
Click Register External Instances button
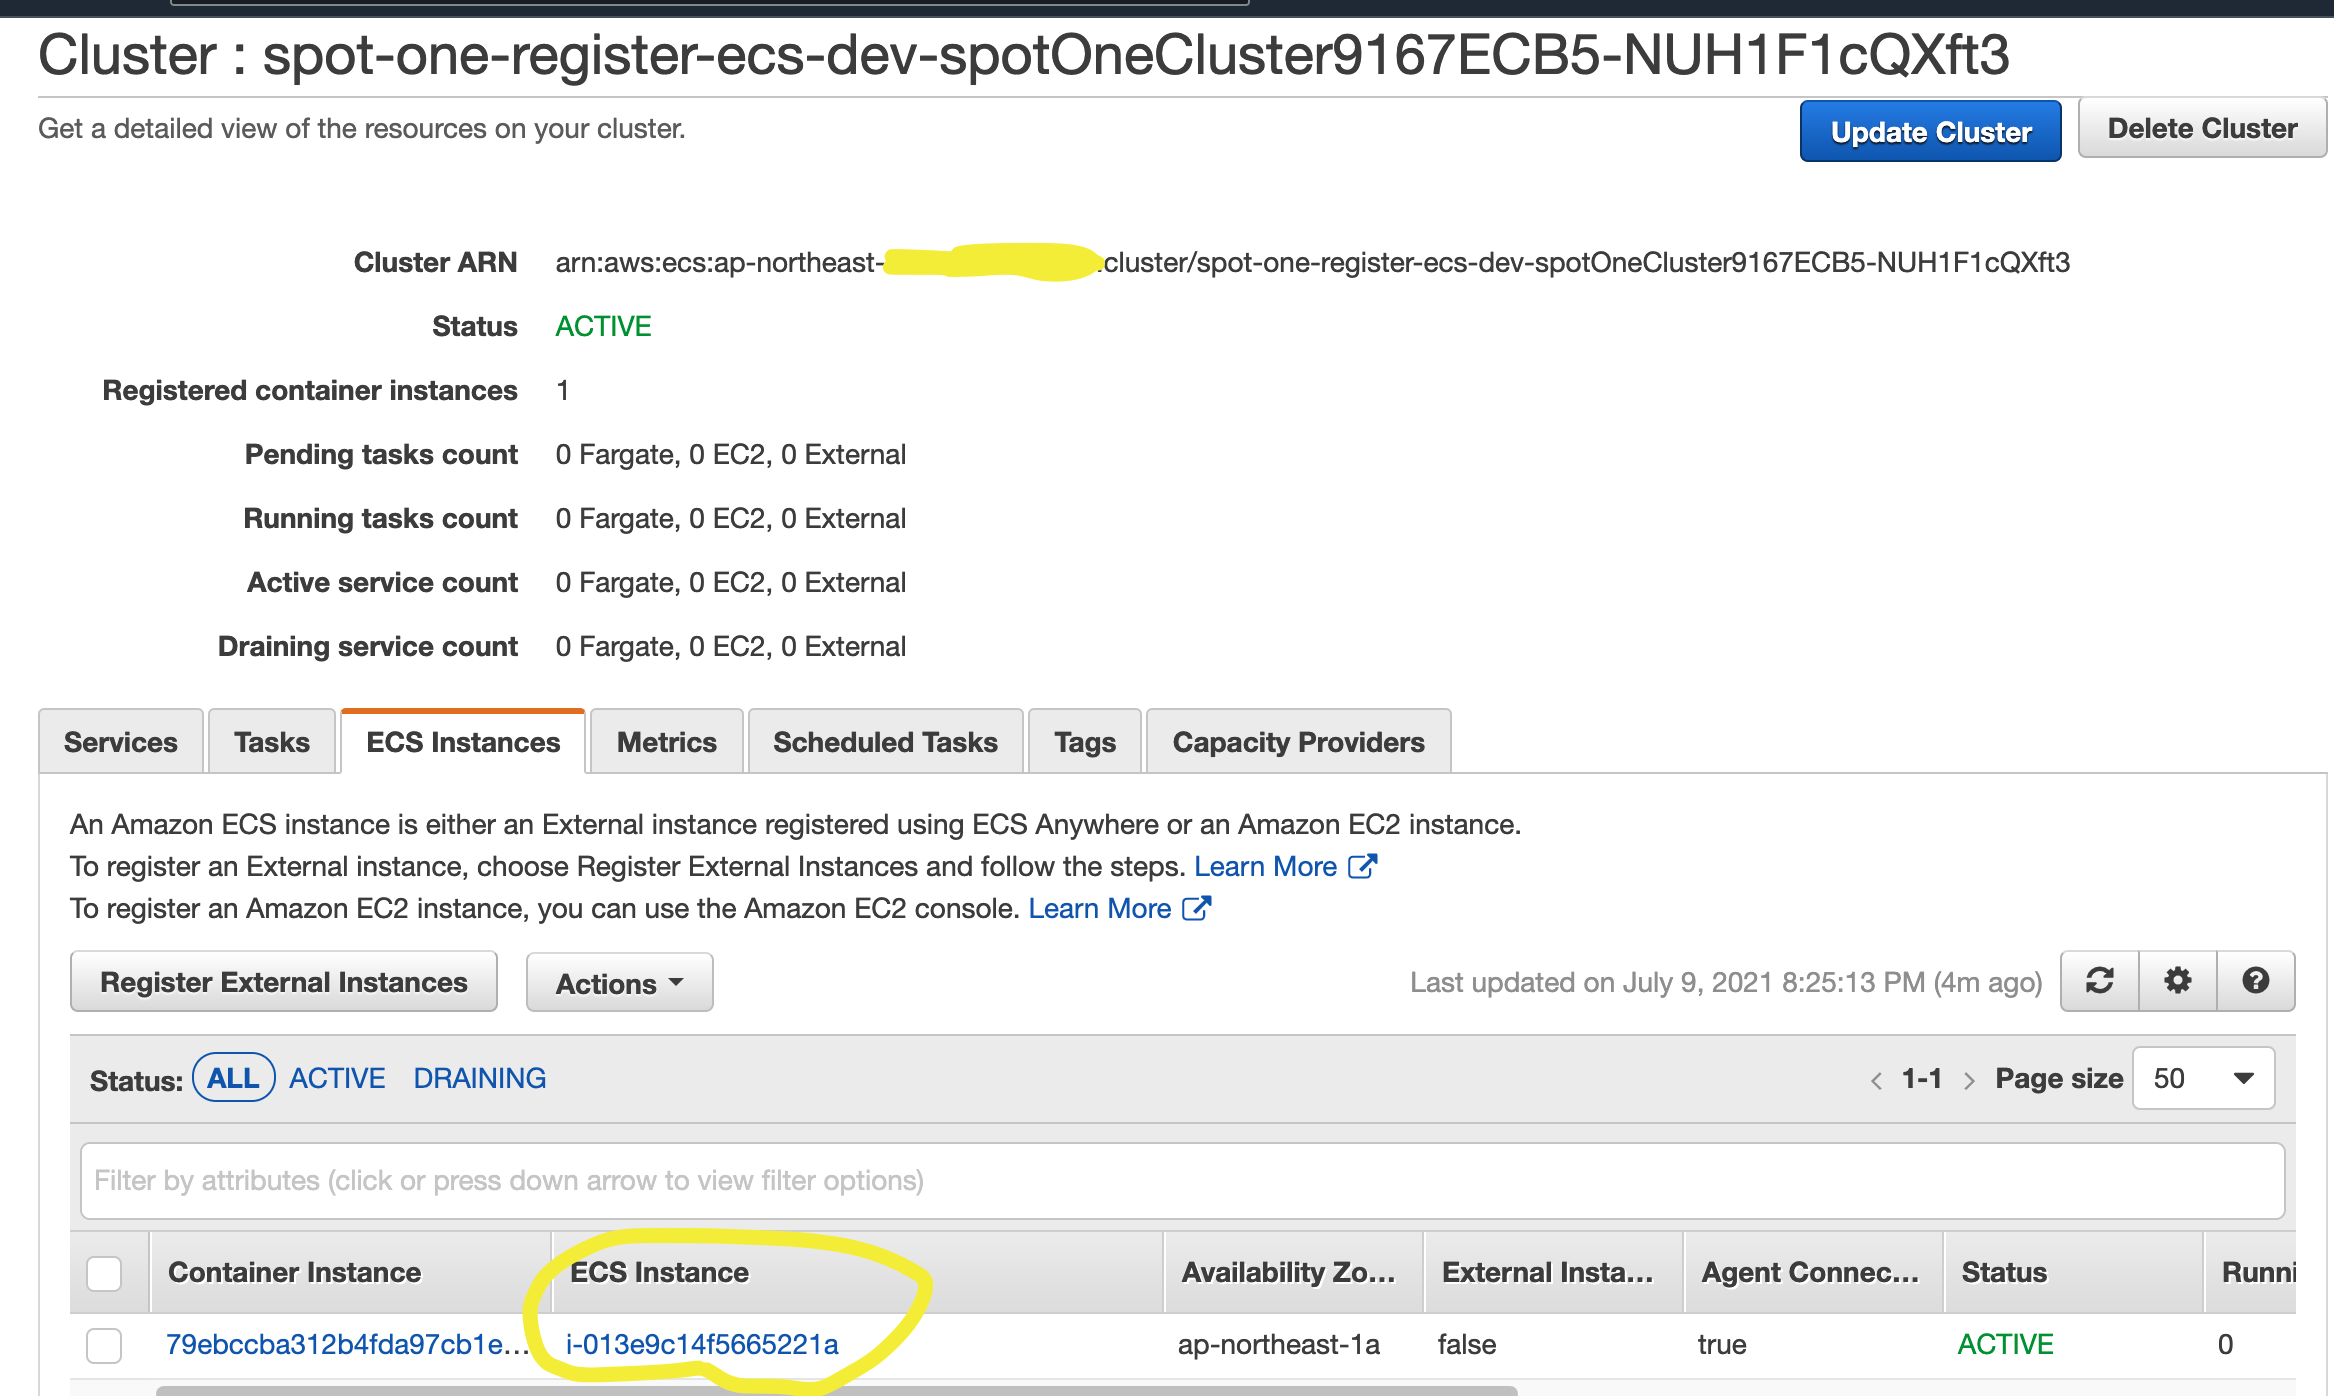pyautogui.click(x=284, y=982)
